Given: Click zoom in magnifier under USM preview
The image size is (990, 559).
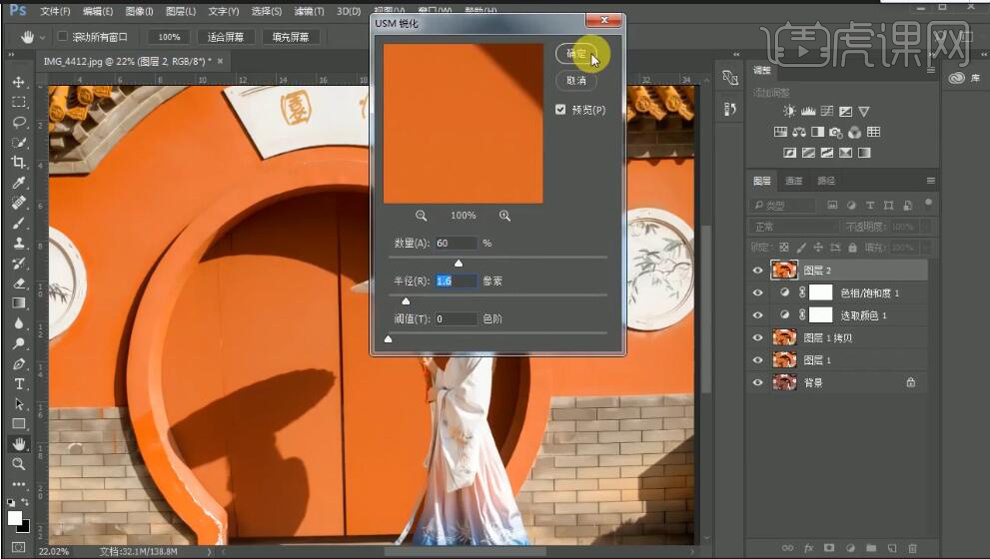Looking at the screenshot, I should [x=504, y=215].
